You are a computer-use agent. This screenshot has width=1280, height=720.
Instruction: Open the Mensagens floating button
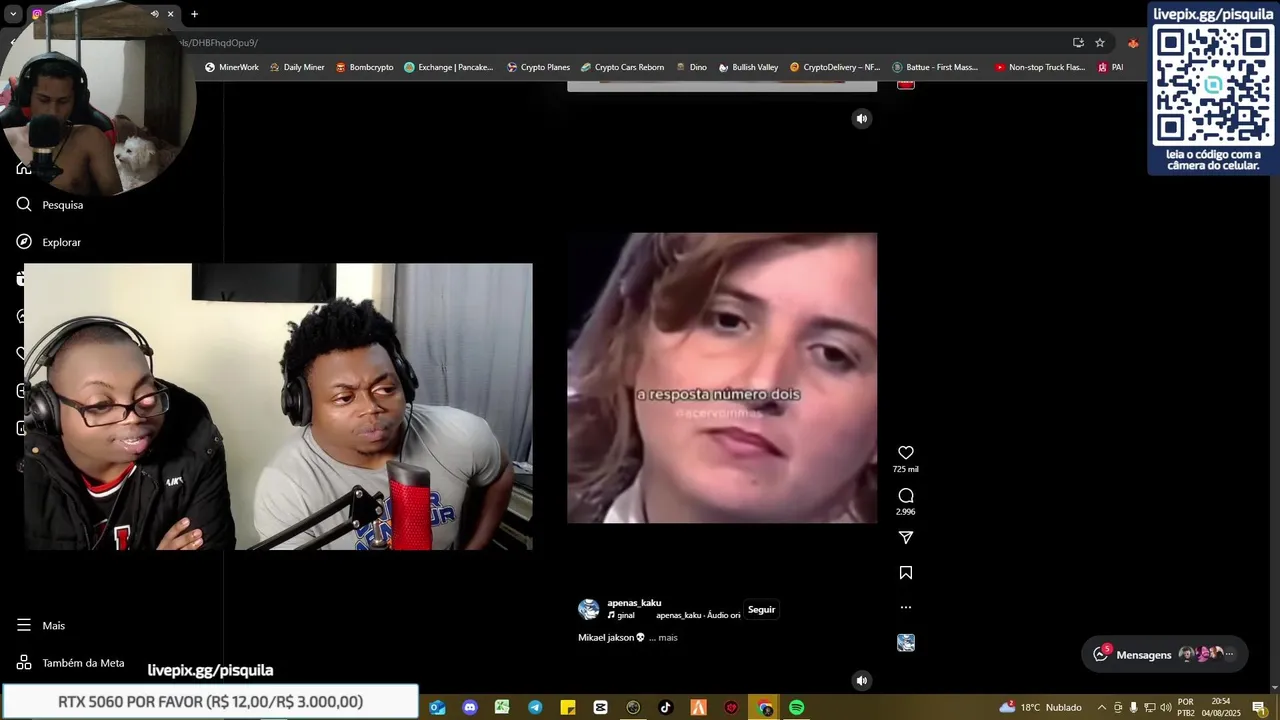[1165, 654]
